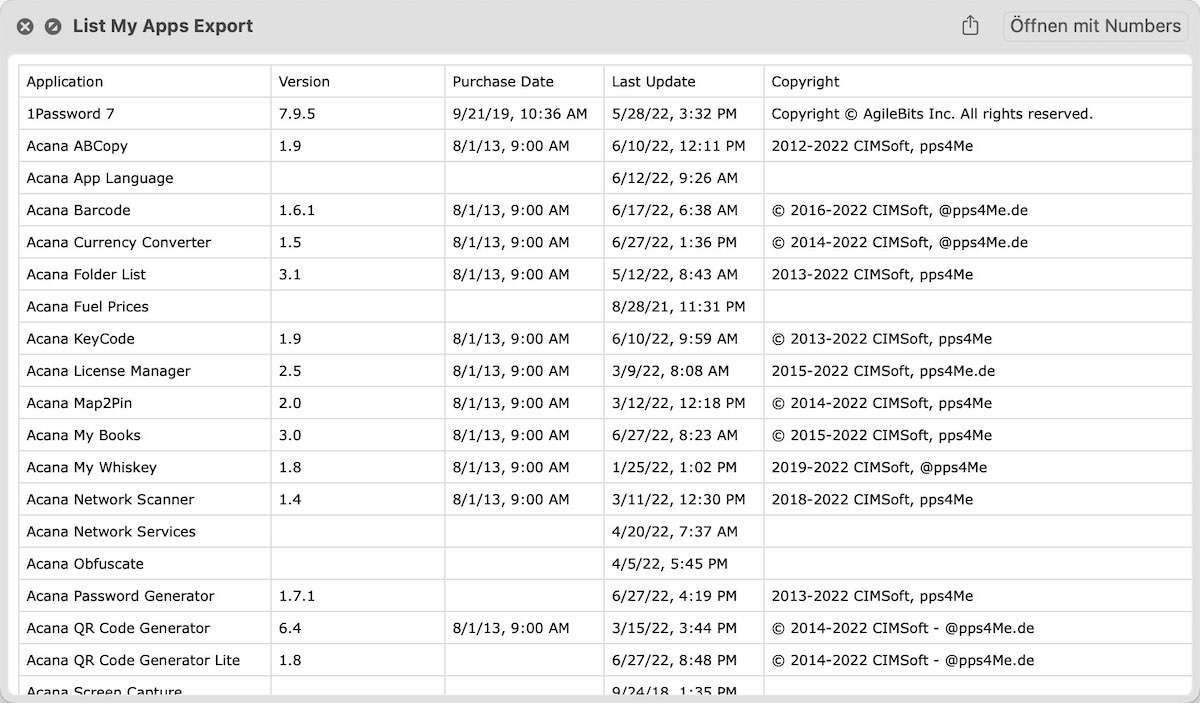Click the AgileBits Inc. copyright cell
This screenshot has height=703, width=1200.
pyautogui.click(x=977, y=114)
